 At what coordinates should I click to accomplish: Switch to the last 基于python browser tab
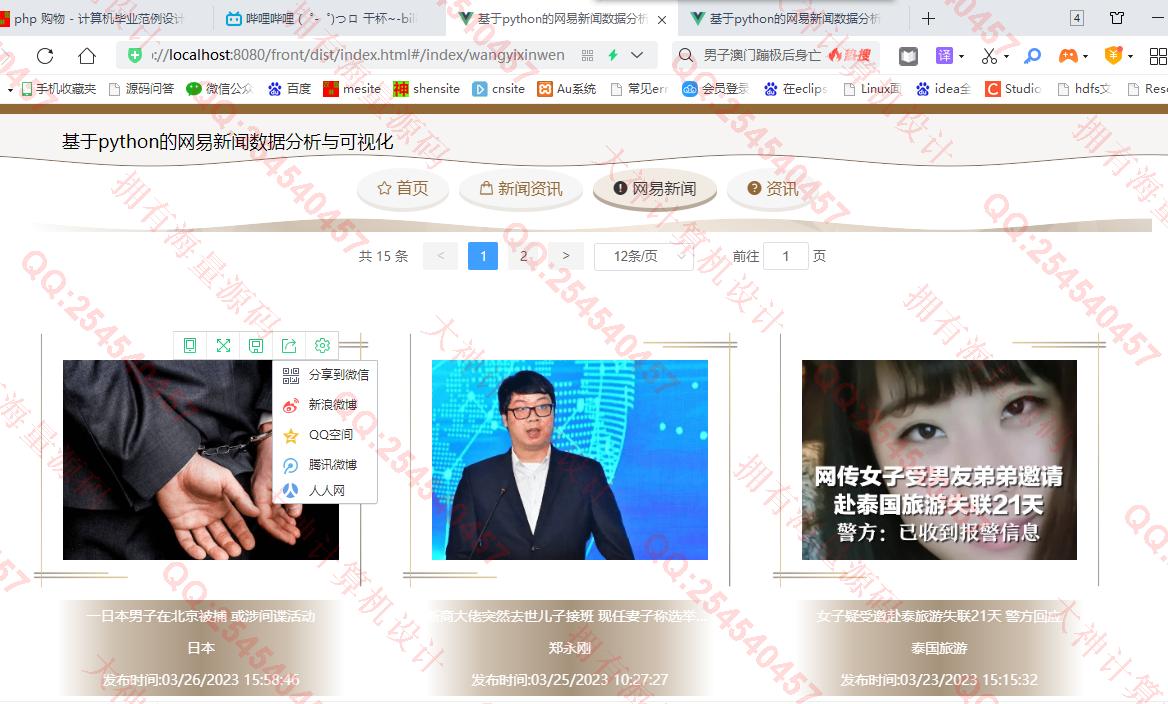point(793,19)
